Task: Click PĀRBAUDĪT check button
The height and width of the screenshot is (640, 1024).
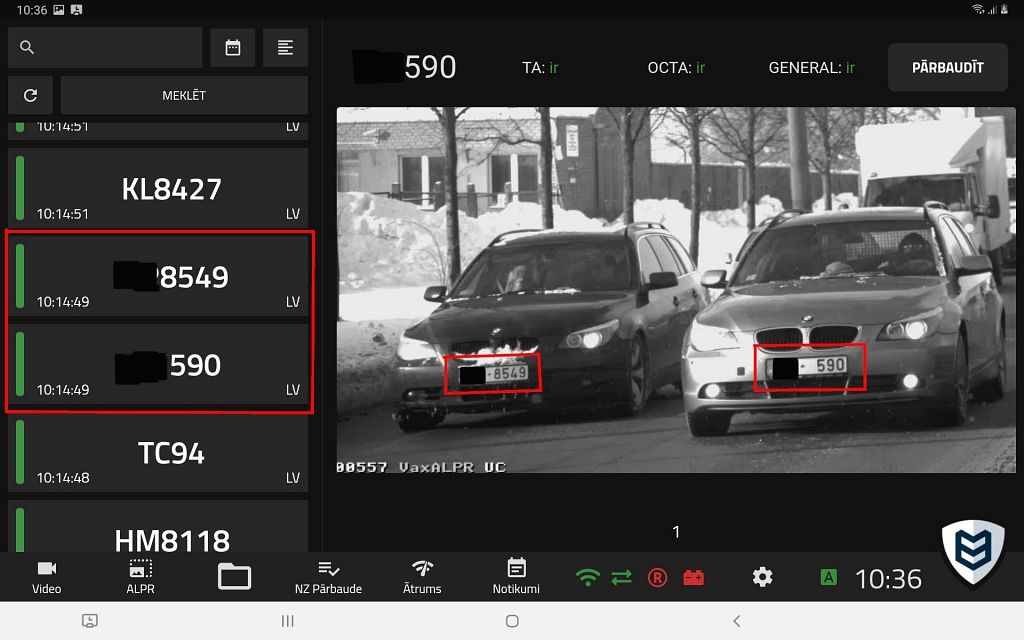Action: (948, 67)
